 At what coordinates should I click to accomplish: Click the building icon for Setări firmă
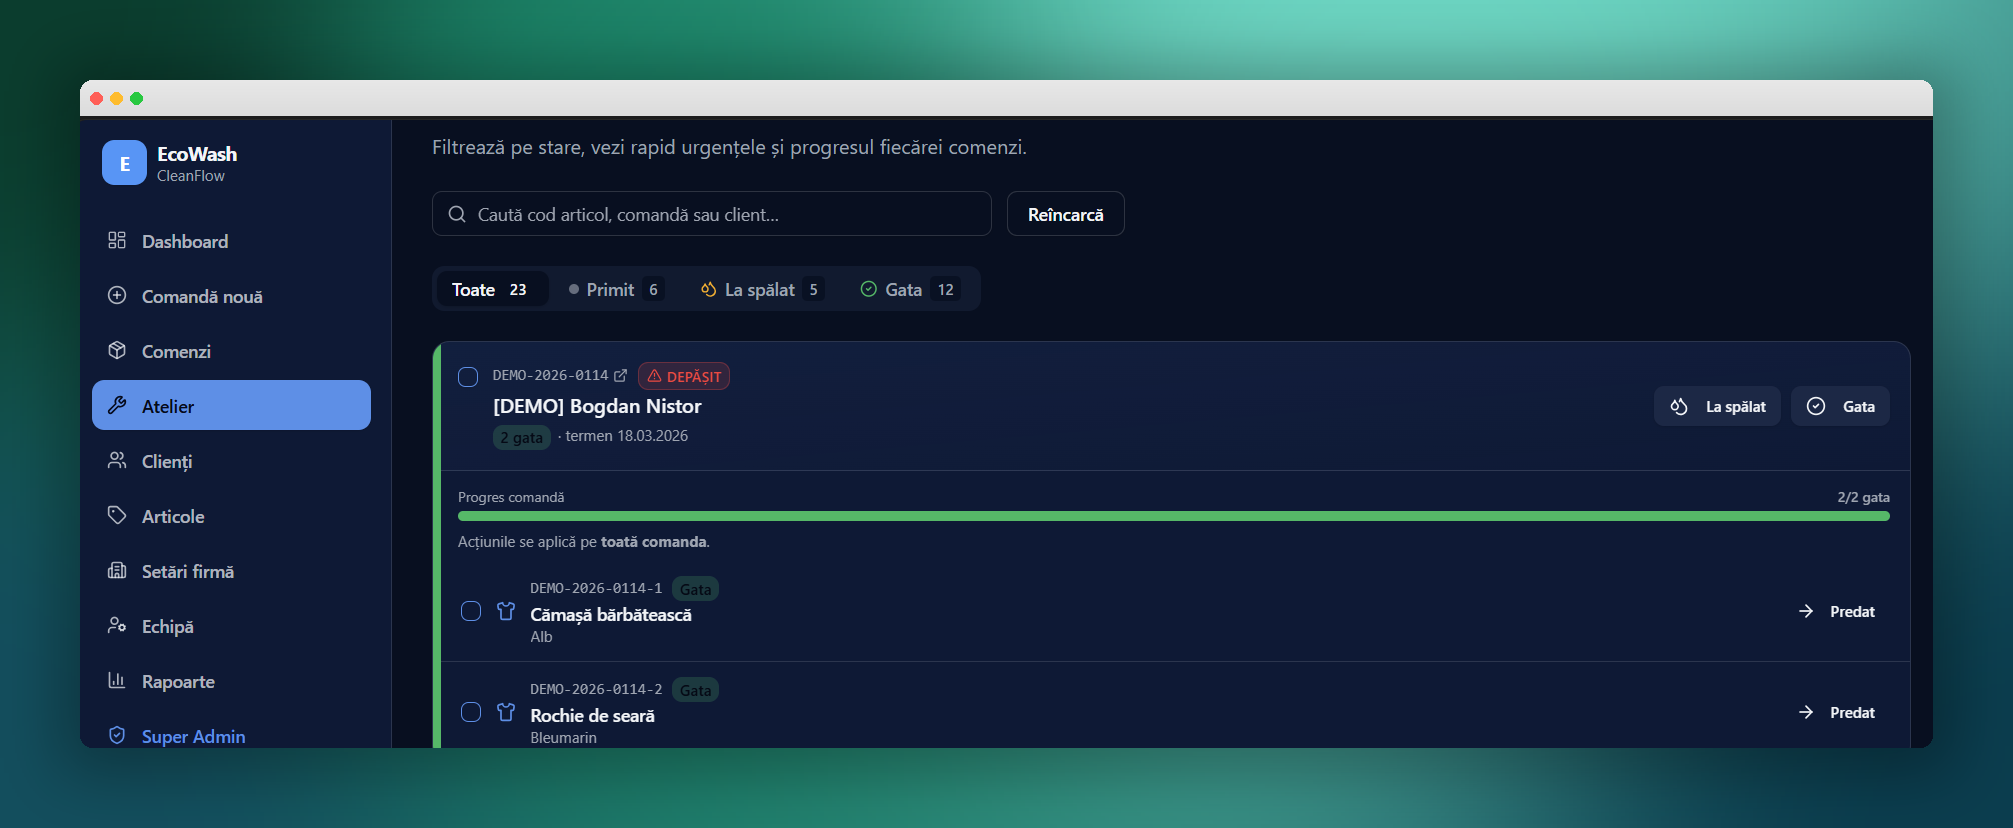(x=117, y=570)
